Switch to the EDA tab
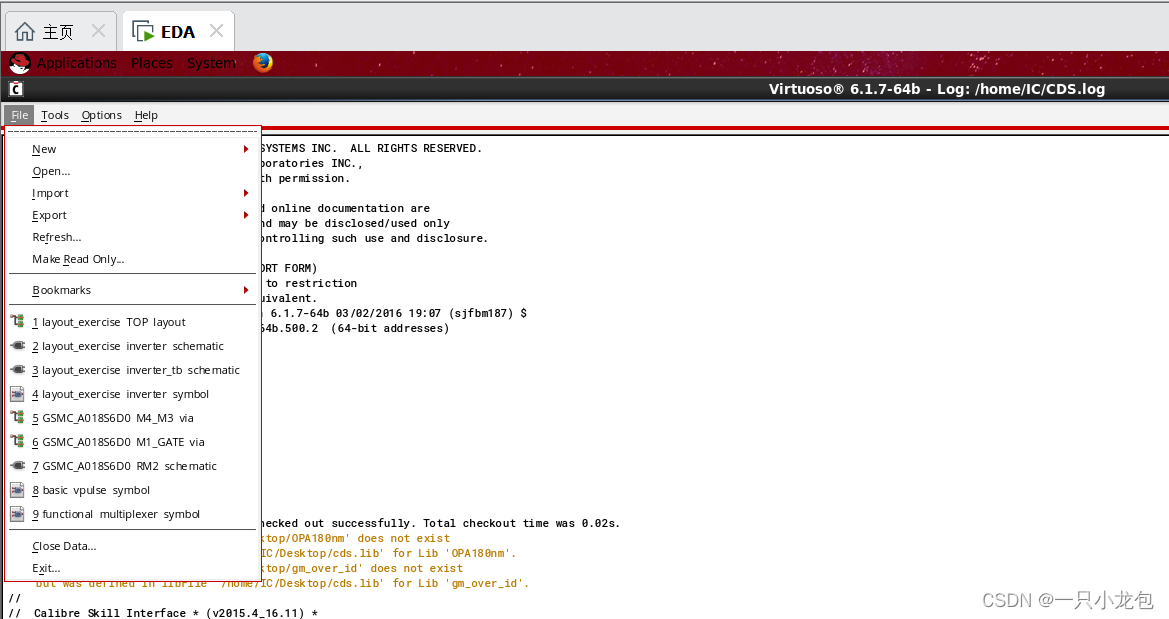This screenshot has height=619, width=1169. [x=178, y=31]
